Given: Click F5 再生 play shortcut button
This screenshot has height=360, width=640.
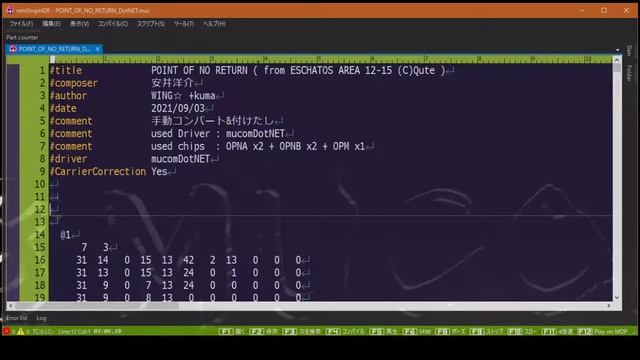Looking at the screenshot, I should tap(384, 331).
